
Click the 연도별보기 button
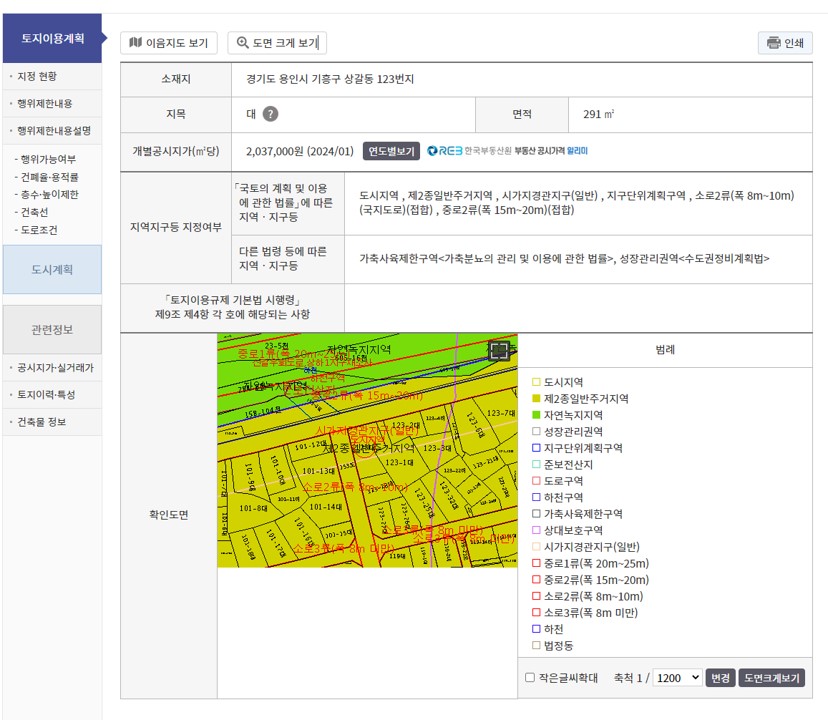click(x=391, y=151)
